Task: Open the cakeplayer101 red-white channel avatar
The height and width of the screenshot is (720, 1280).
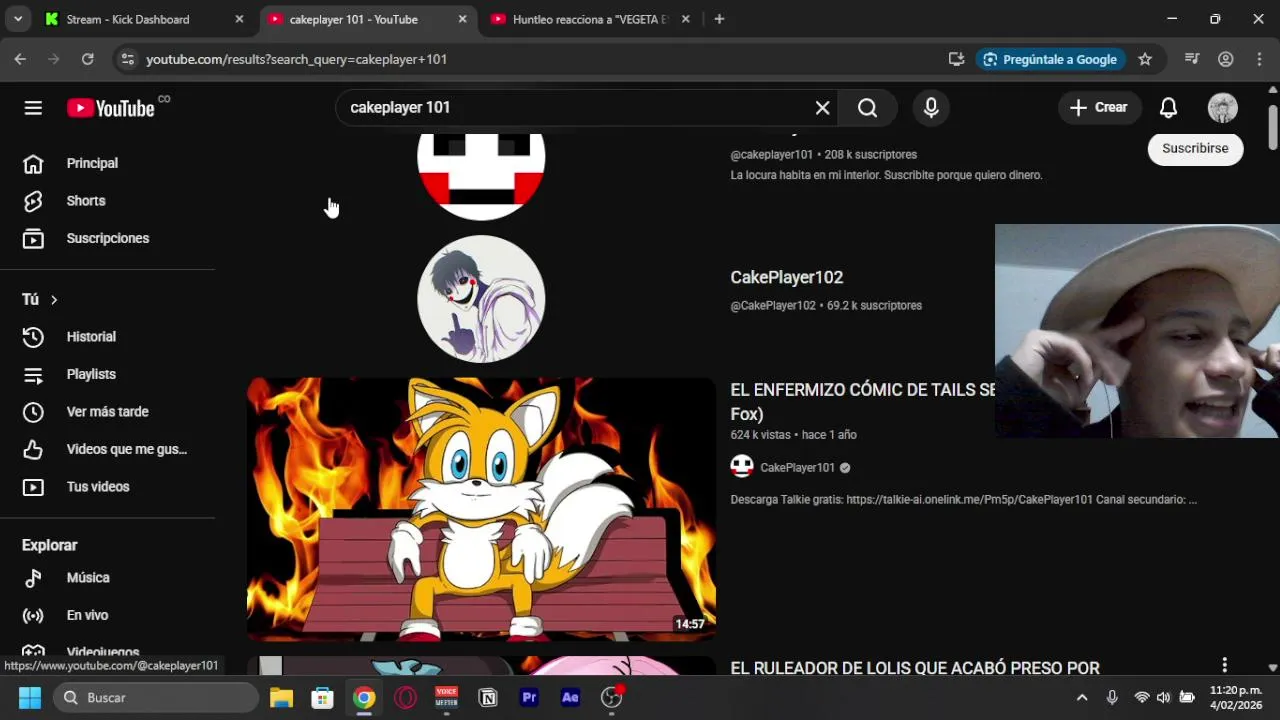Action: (481, 177)
